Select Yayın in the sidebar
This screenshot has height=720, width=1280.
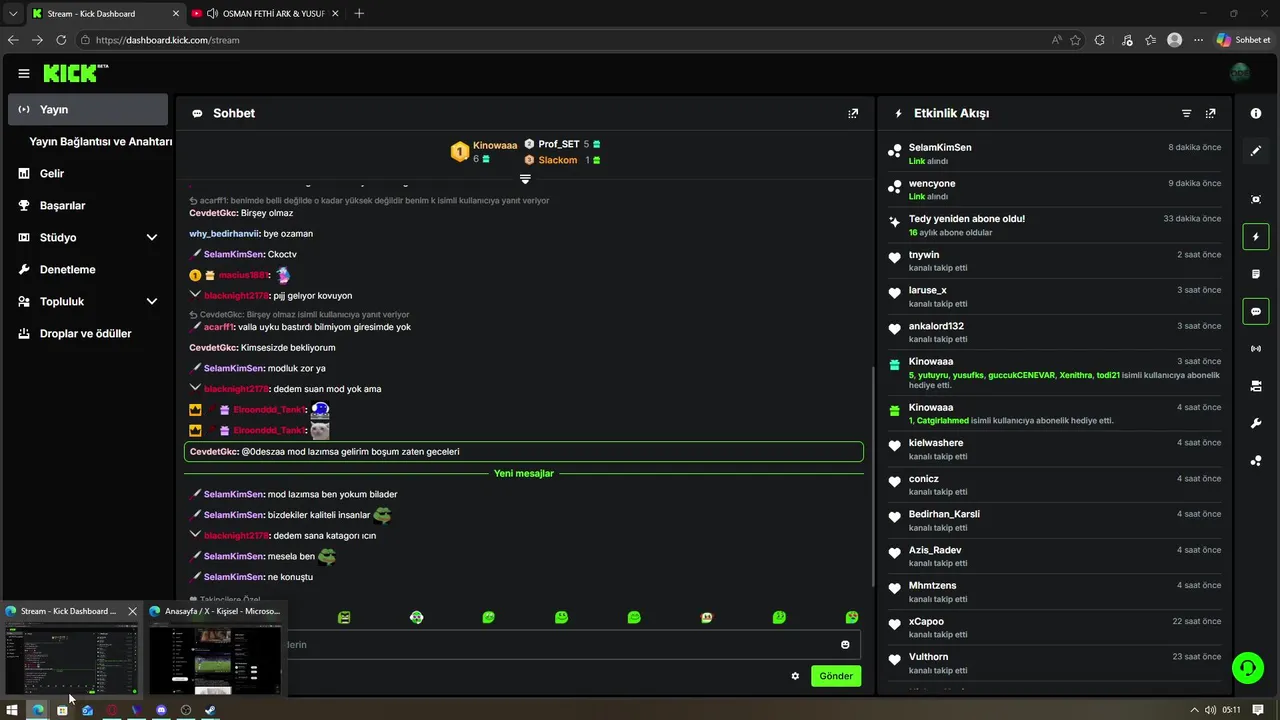click(88, 109)
